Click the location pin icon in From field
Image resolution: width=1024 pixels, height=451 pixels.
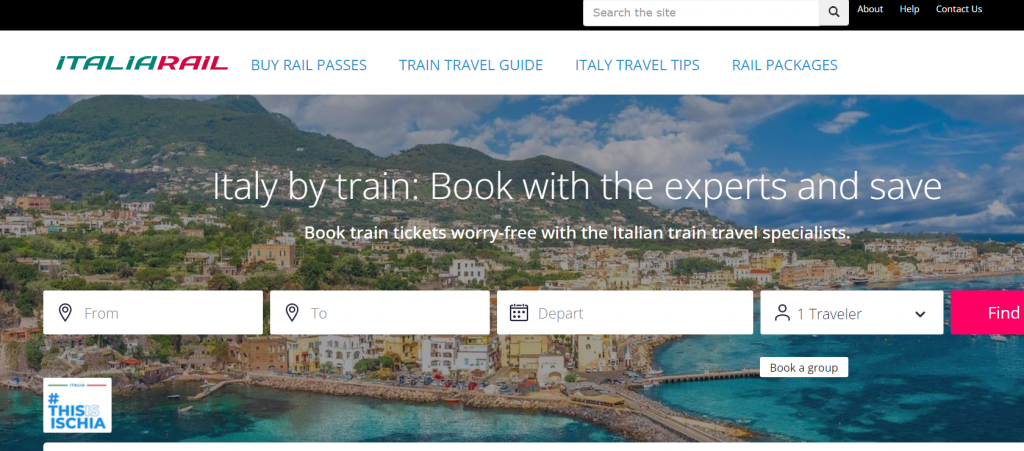[65, 313]
